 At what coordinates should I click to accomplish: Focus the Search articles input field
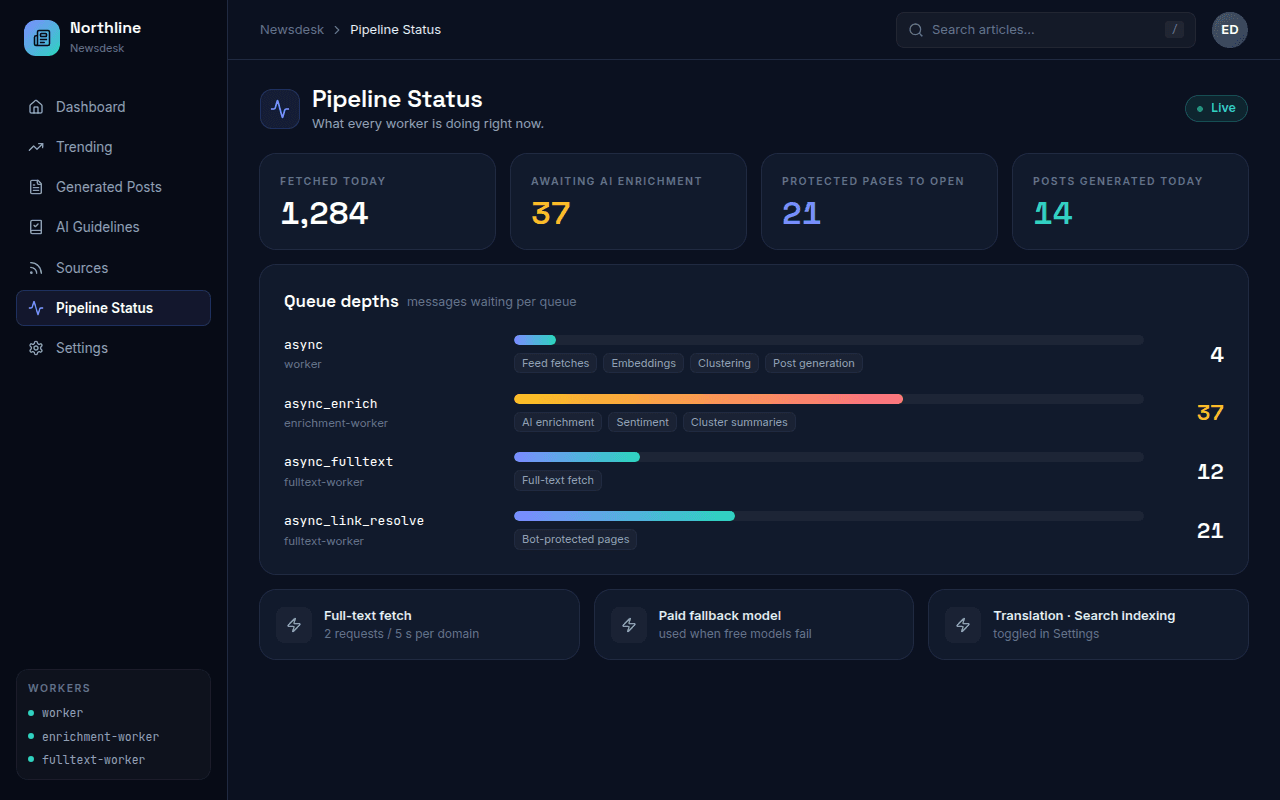1046,30
